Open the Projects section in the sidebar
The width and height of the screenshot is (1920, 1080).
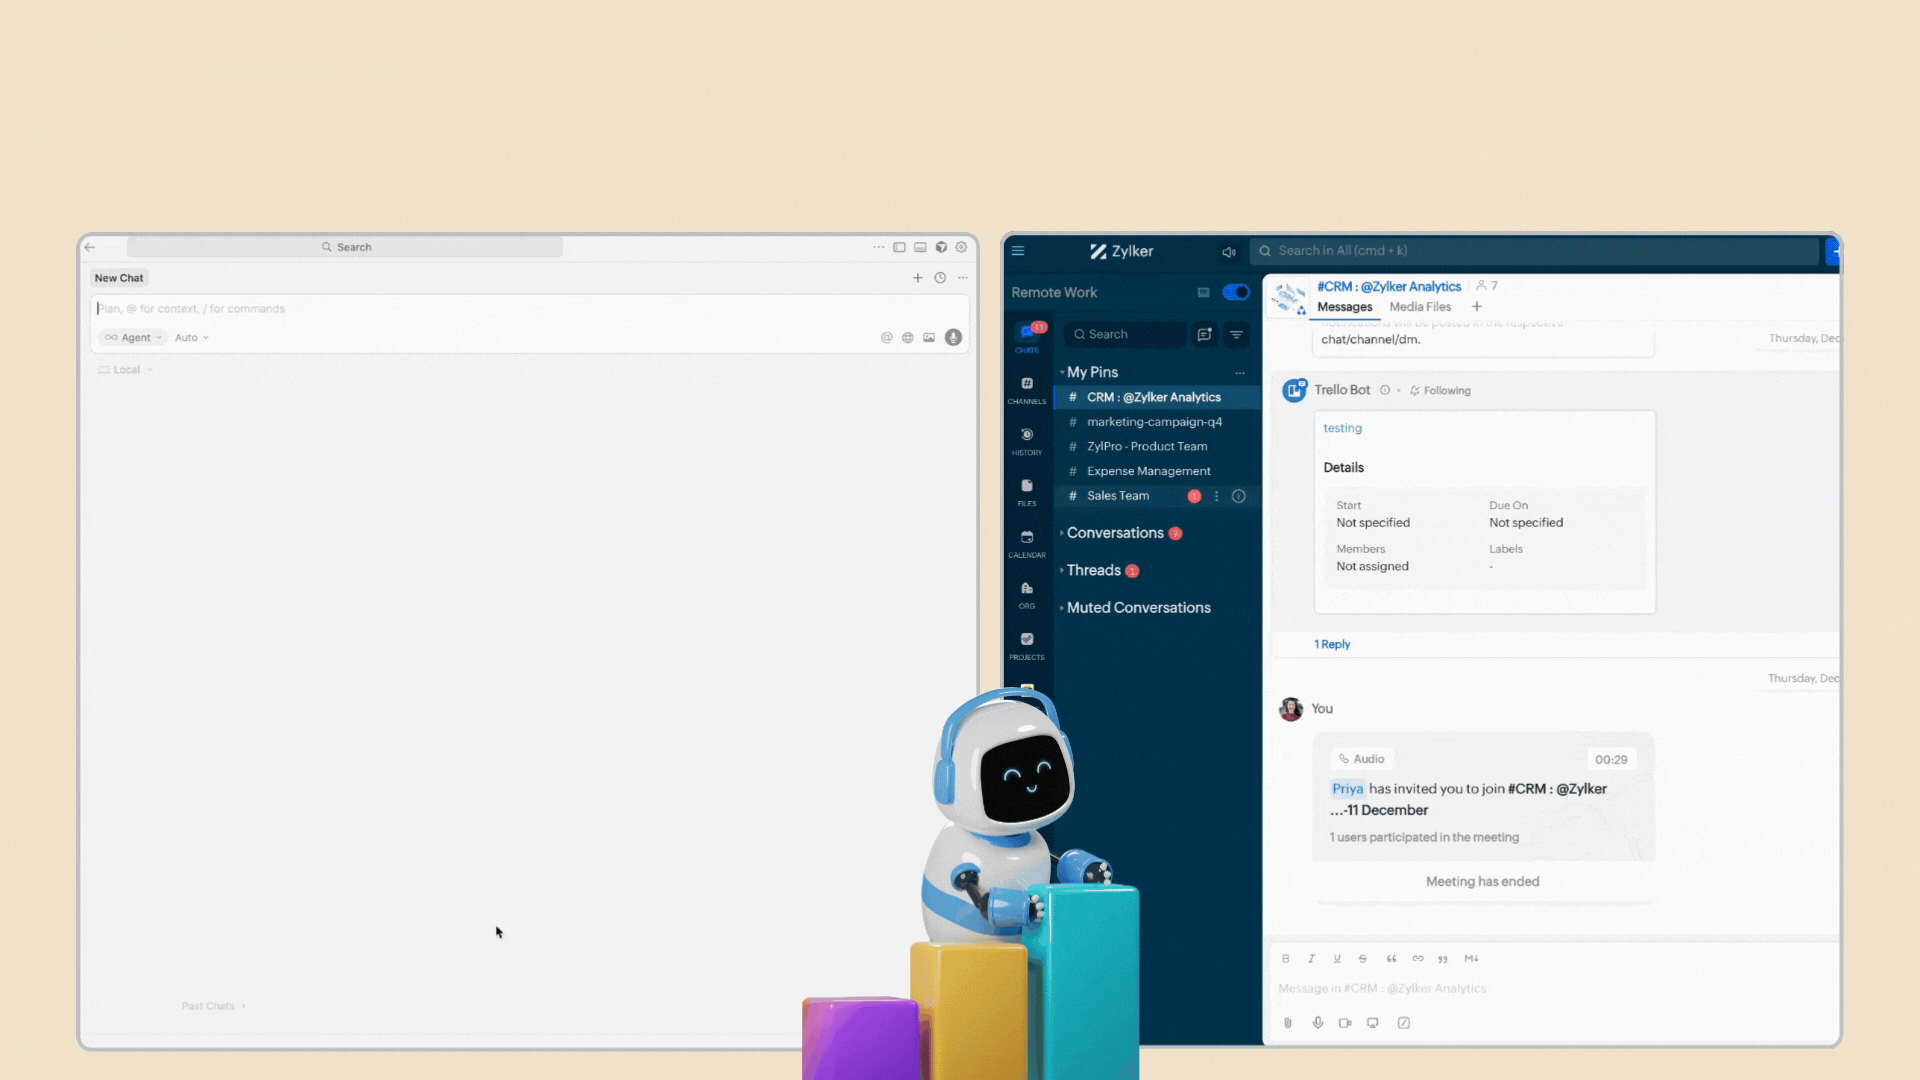click(x=1027, y=645)
